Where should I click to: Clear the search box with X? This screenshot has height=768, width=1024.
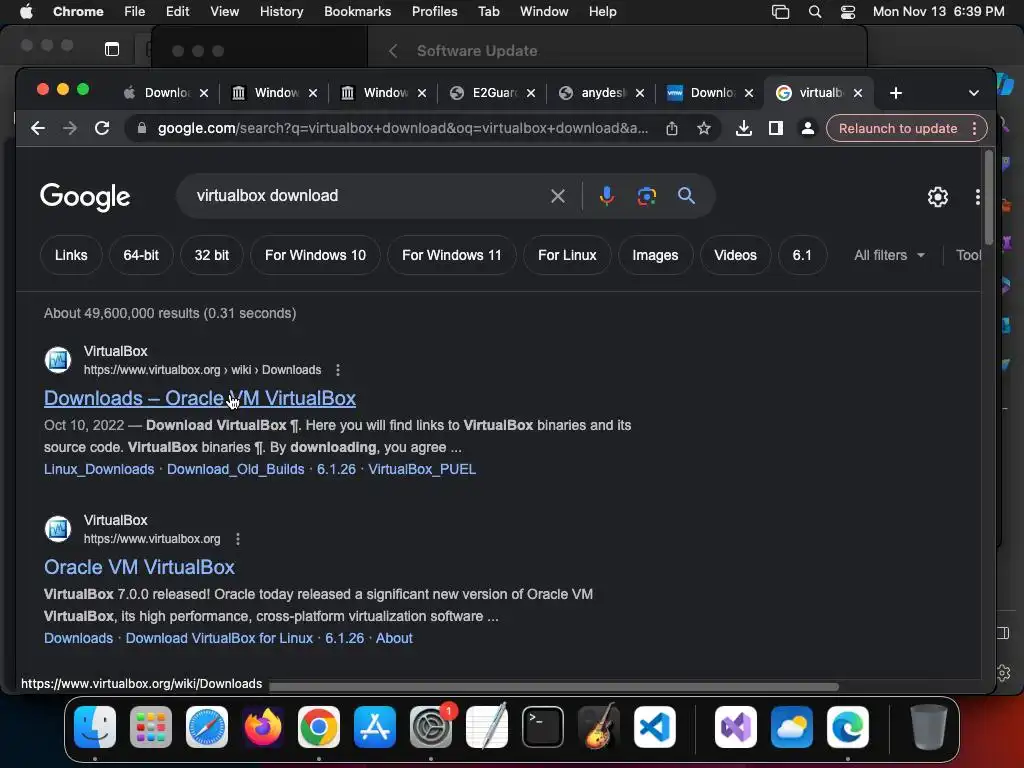[557, 196]
